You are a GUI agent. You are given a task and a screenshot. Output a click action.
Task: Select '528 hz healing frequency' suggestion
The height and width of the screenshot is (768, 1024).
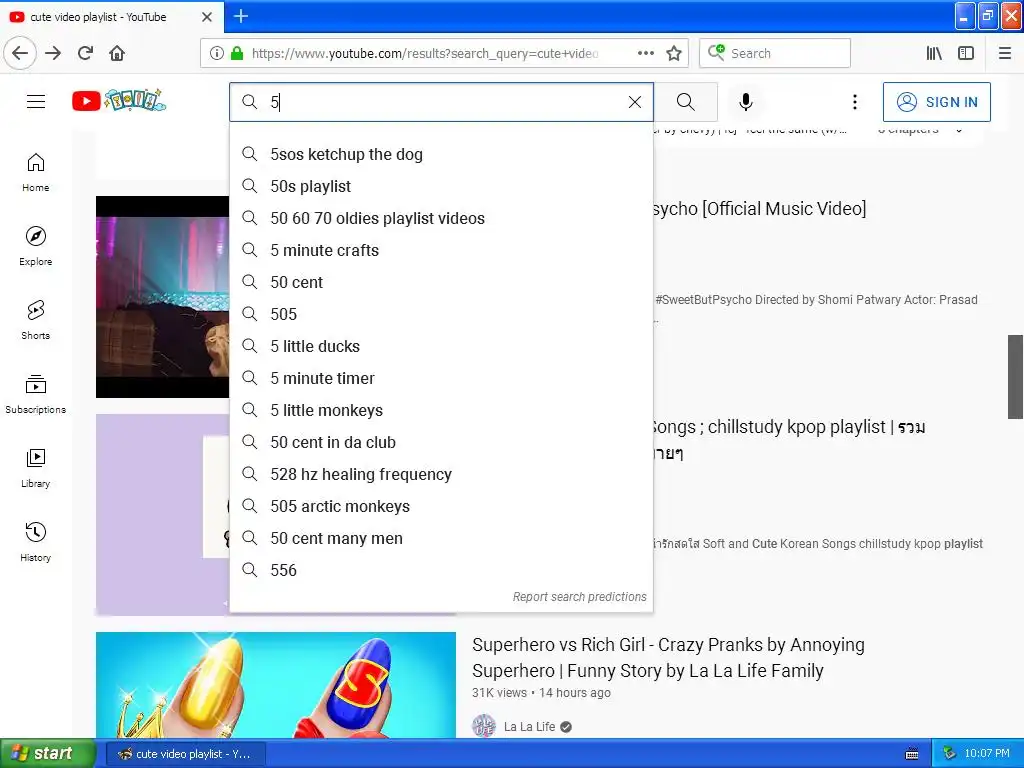441,474
